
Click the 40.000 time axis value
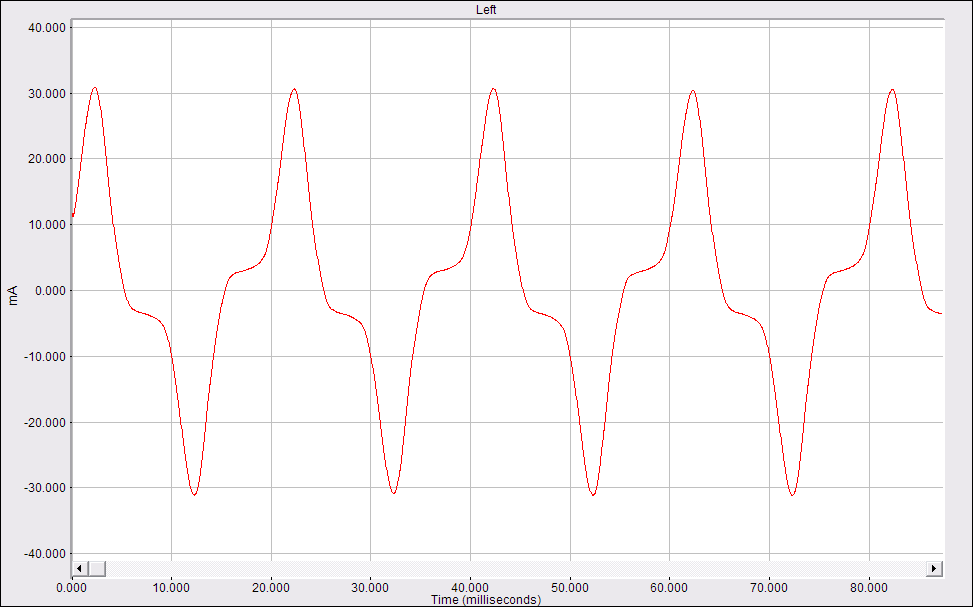pyautogui.click(x=470, y=588)
